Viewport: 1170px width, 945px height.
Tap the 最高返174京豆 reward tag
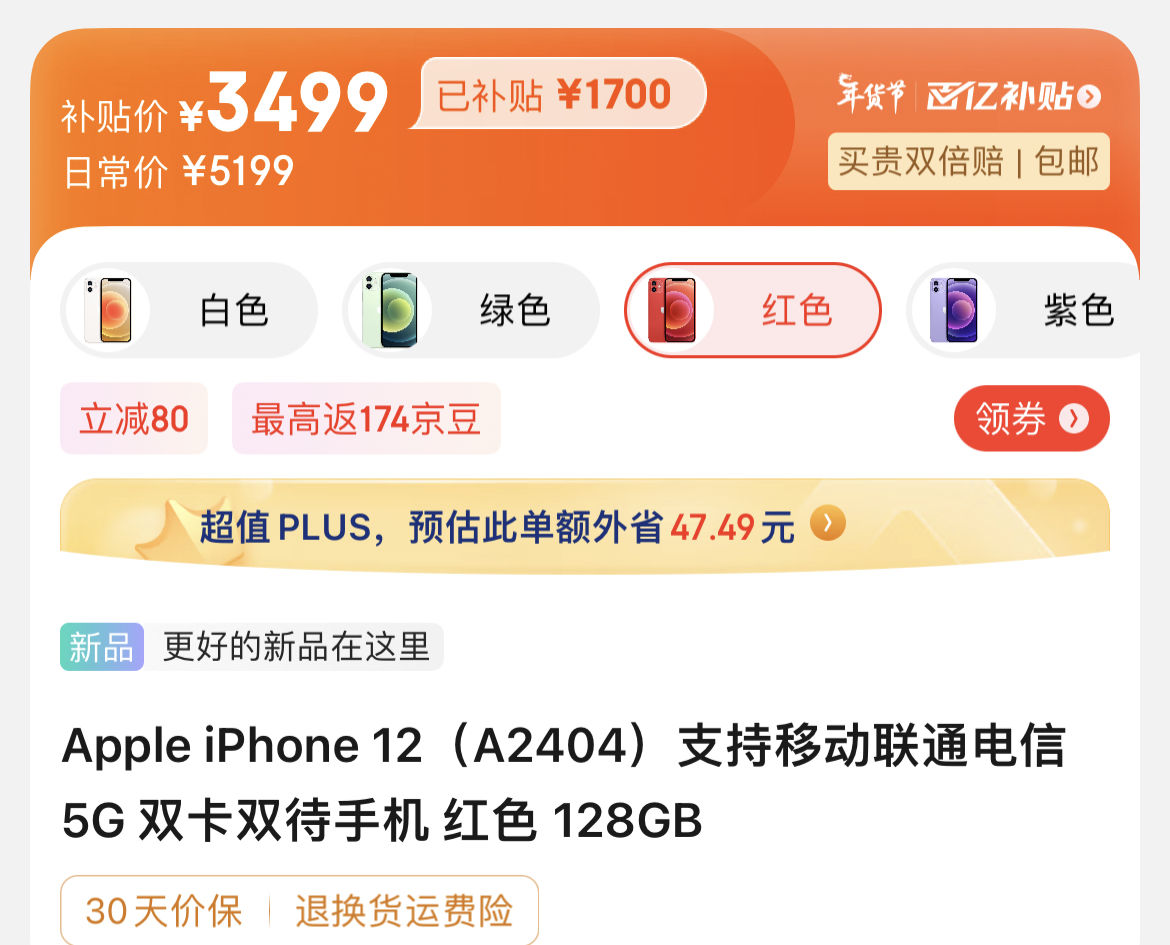(366, 418)
